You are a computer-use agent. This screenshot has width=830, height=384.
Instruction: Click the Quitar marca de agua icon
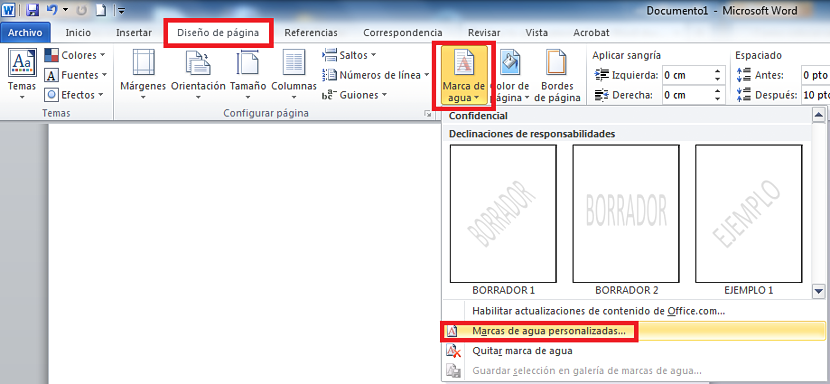point(452,351)
